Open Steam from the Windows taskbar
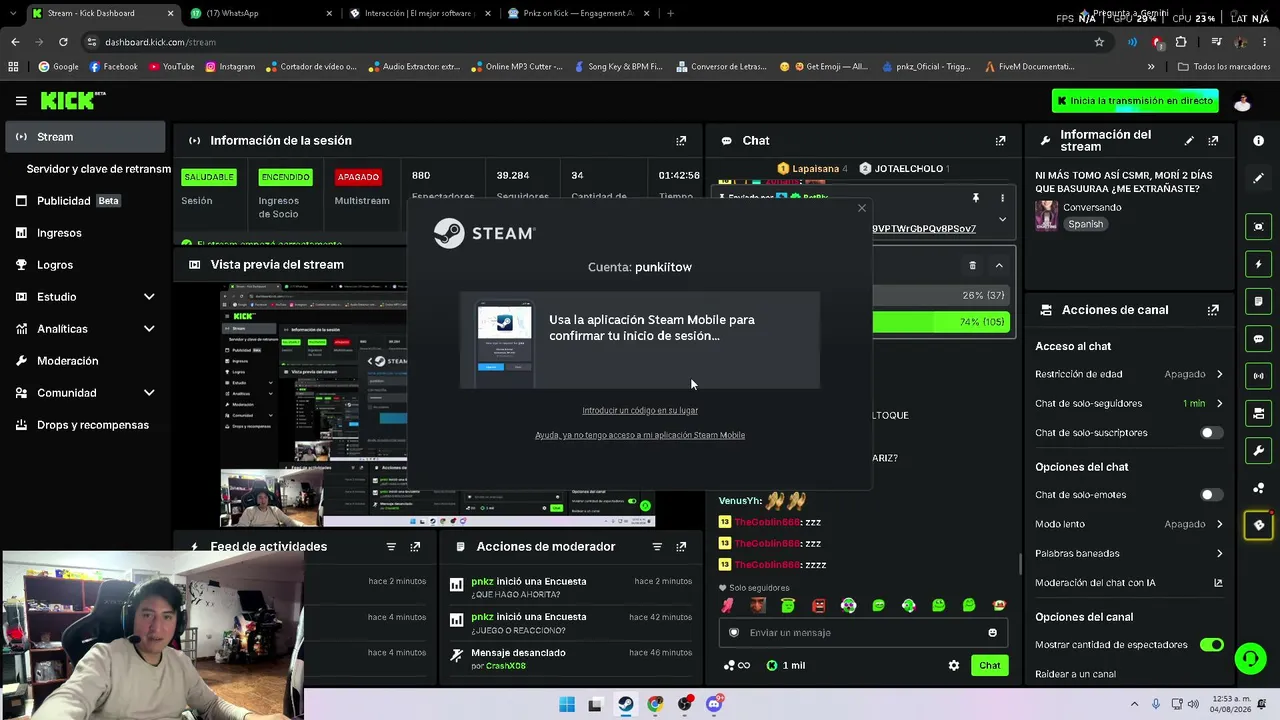The width and height of the screenshot is (1280, 720). [625, 704]
